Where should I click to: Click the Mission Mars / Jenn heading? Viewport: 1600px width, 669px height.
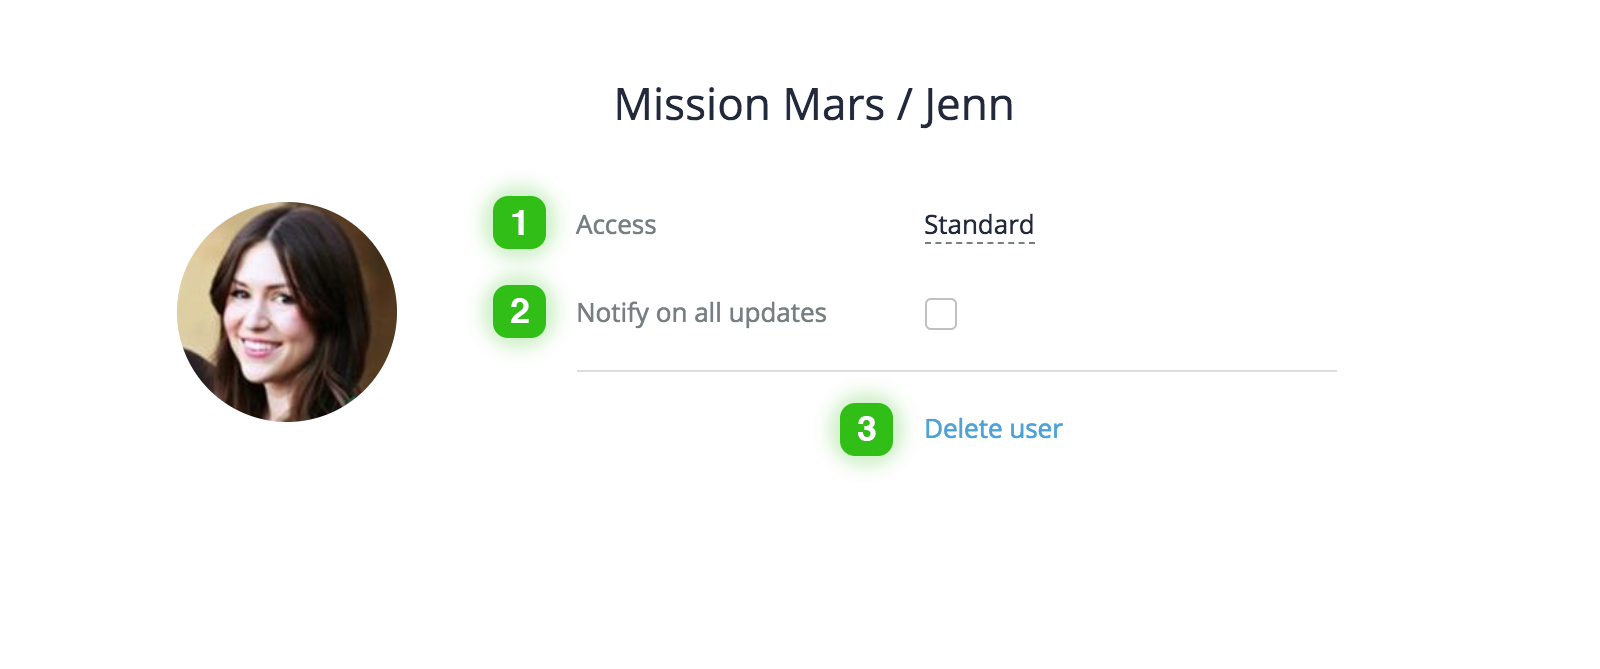pyautogui.click(x=814, y=105)
